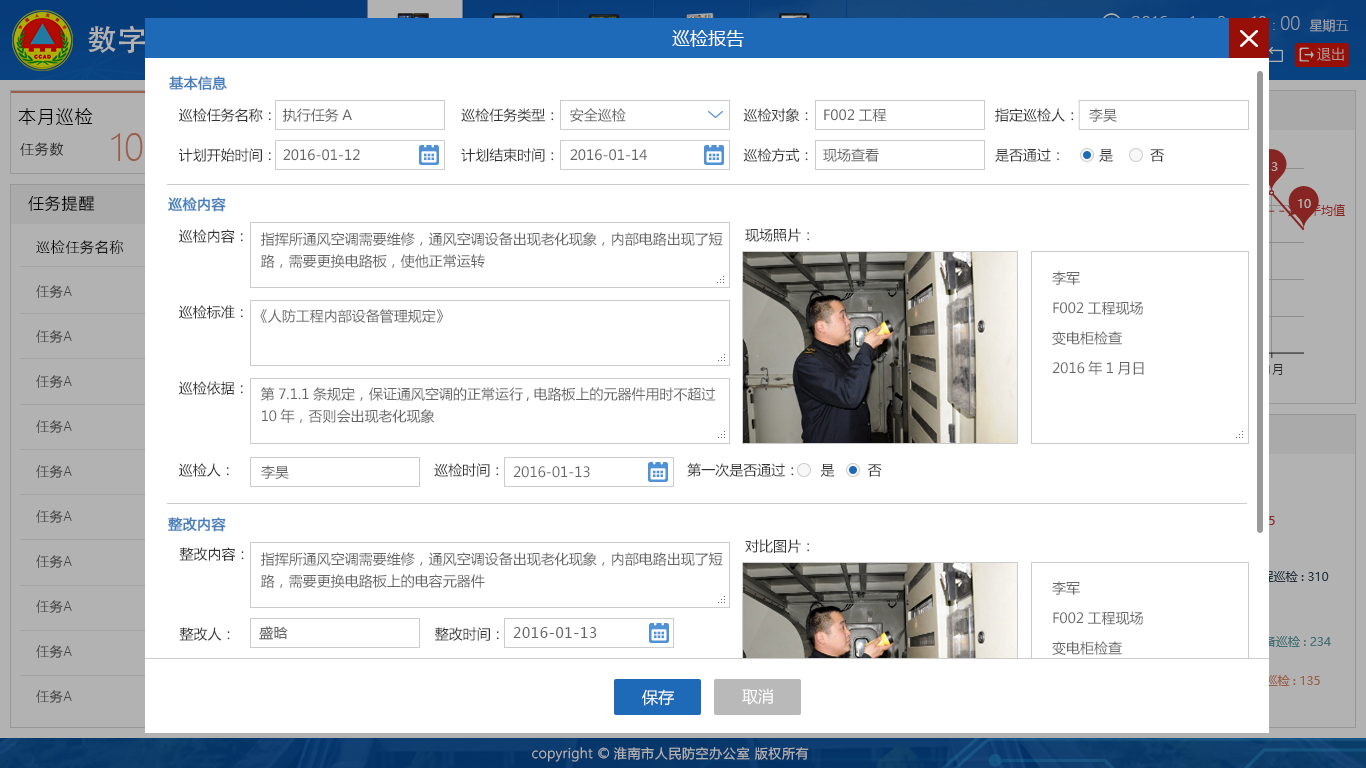Click 巡检任务名称 column header in background list
Viewport: 1366px width, 768px height.
[80, 247]
